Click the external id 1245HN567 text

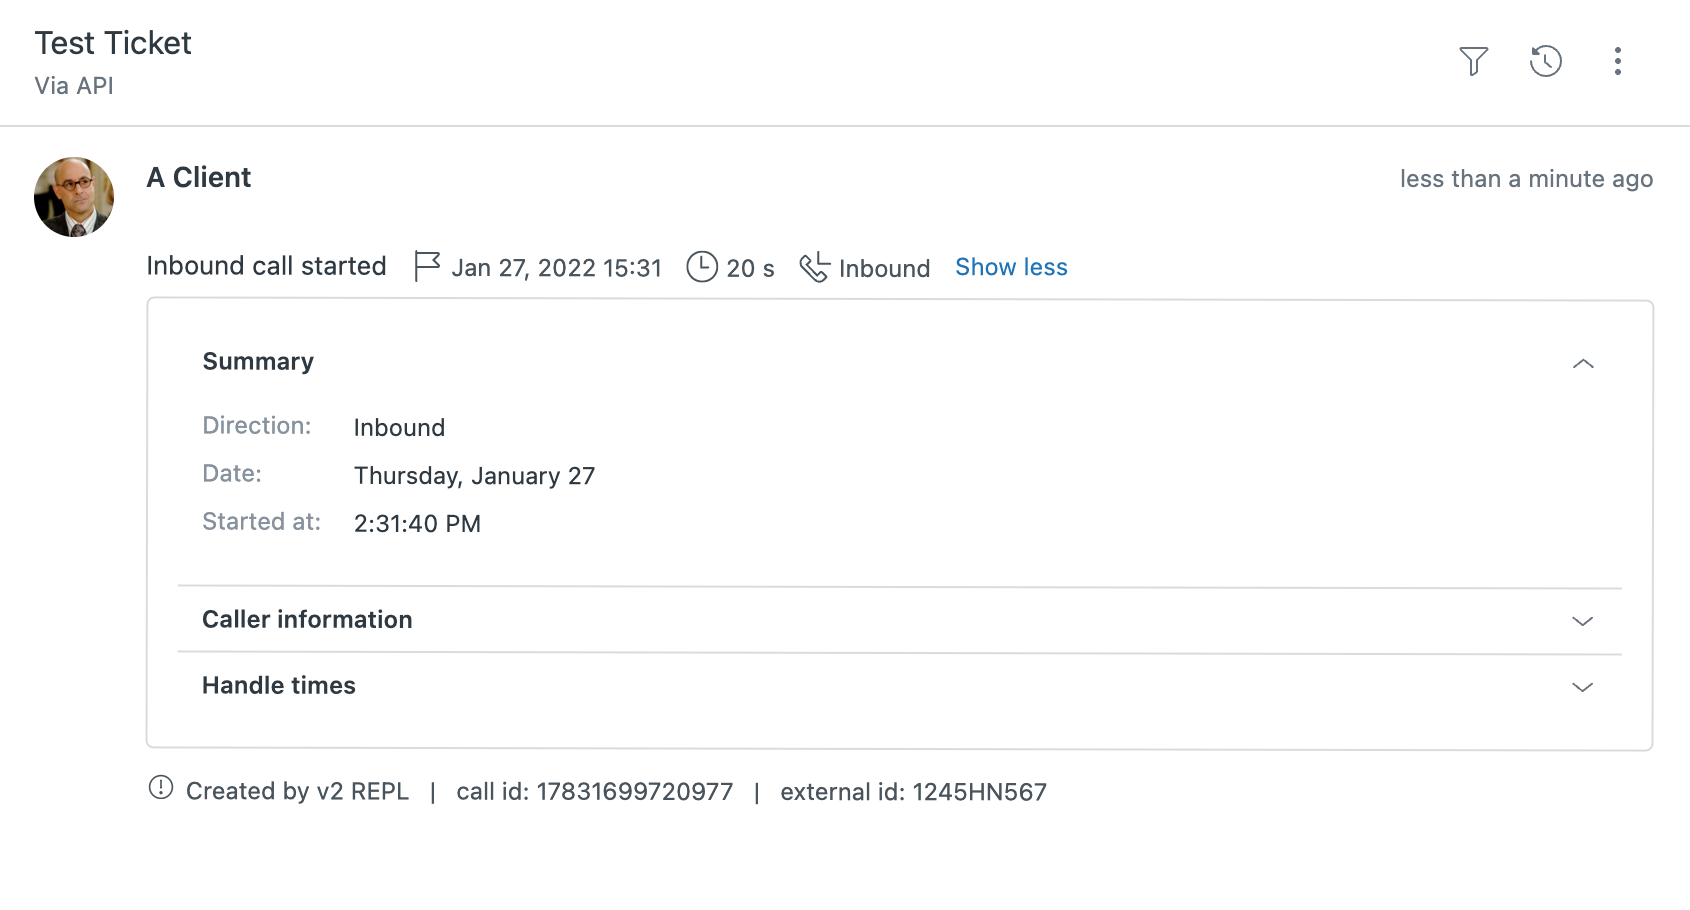pyautogui.click(x=913, y=792)
